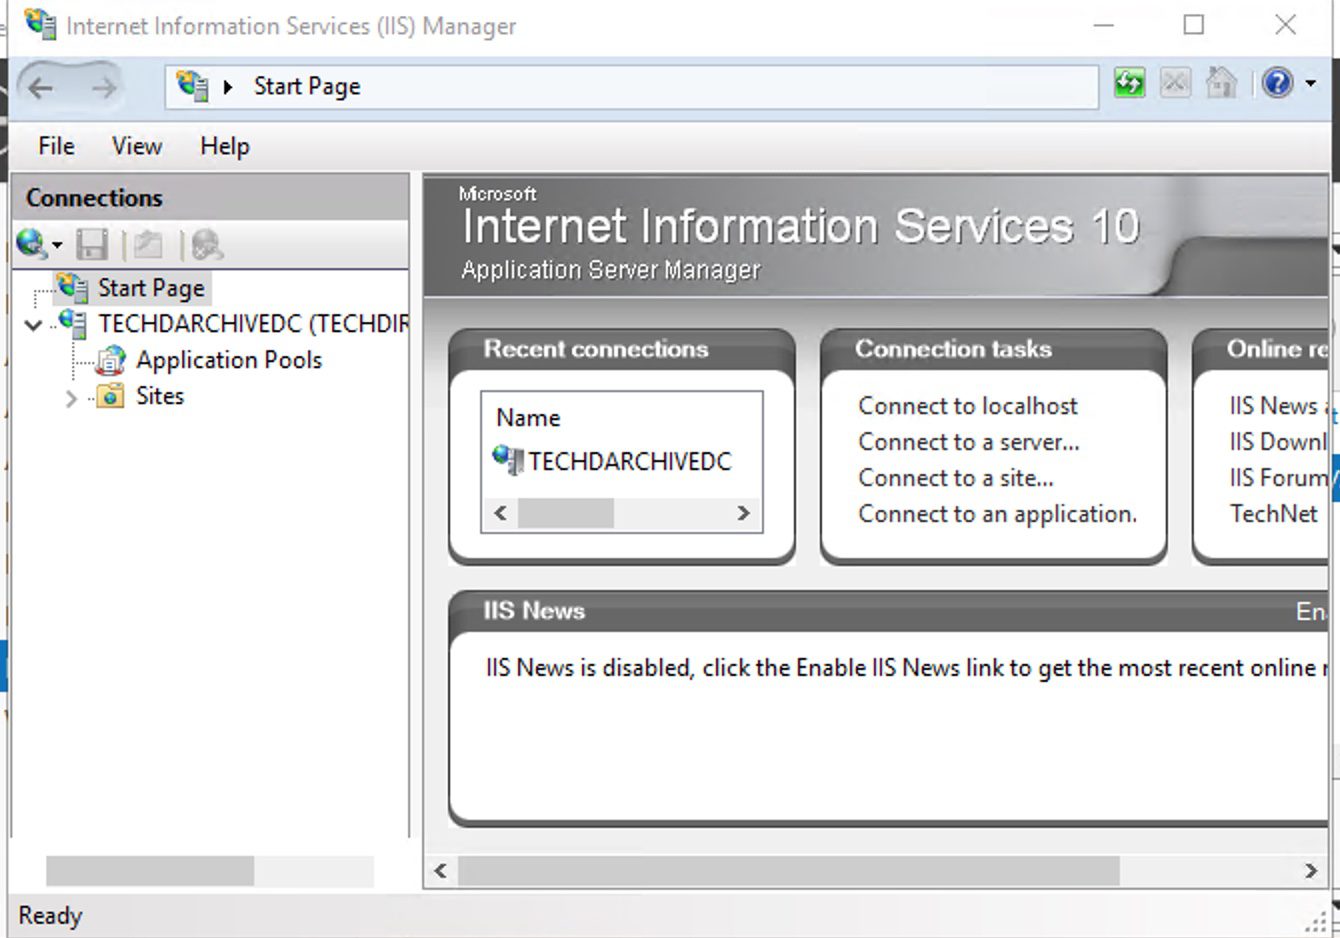This screenshot has height=938, width=1340.
Task: Select Sites in the Connections tree
Action: (160, 396)
